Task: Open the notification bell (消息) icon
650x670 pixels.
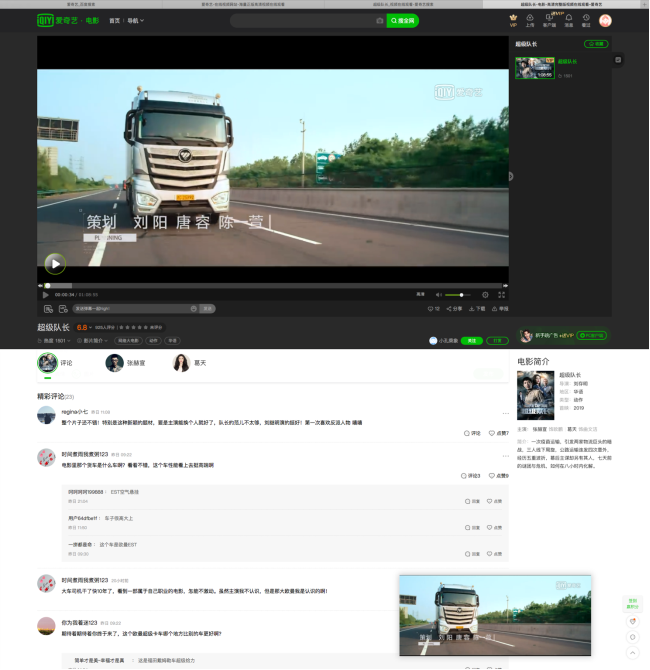Action: 569,20
